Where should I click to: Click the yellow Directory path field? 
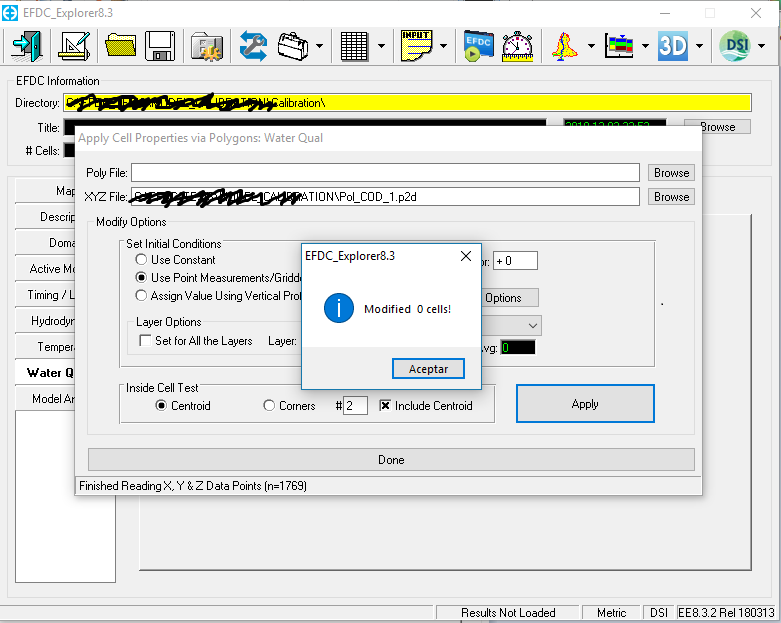(x=407, y=103)
